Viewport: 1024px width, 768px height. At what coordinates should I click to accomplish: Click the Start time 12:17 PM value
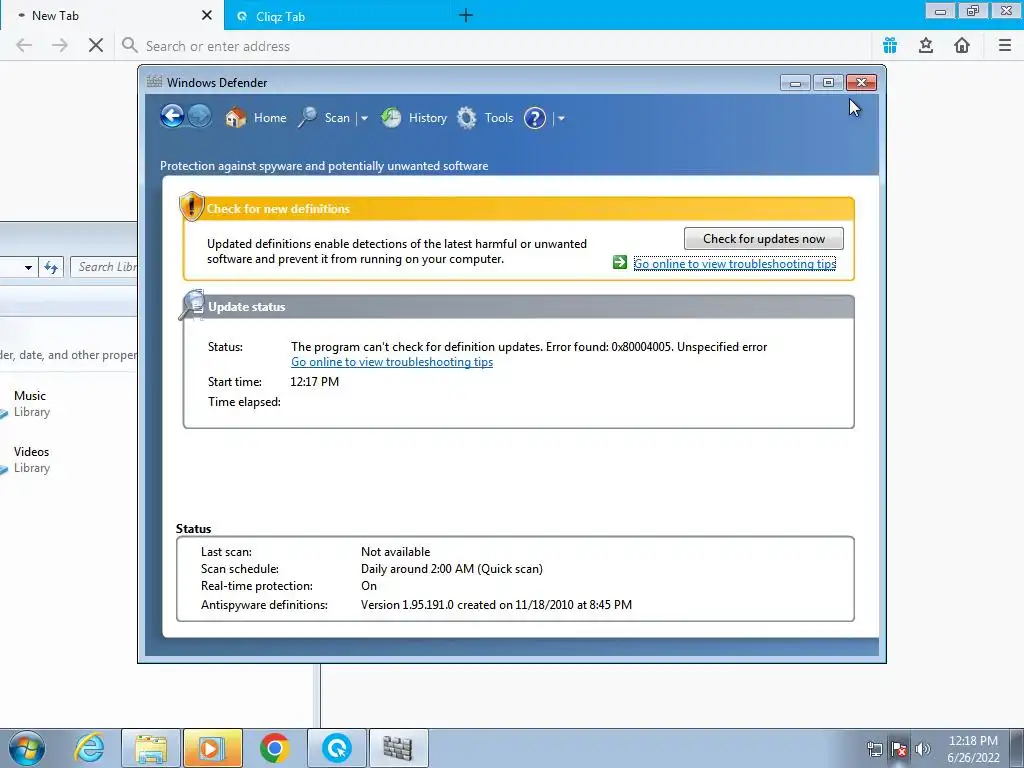[315, 381]
